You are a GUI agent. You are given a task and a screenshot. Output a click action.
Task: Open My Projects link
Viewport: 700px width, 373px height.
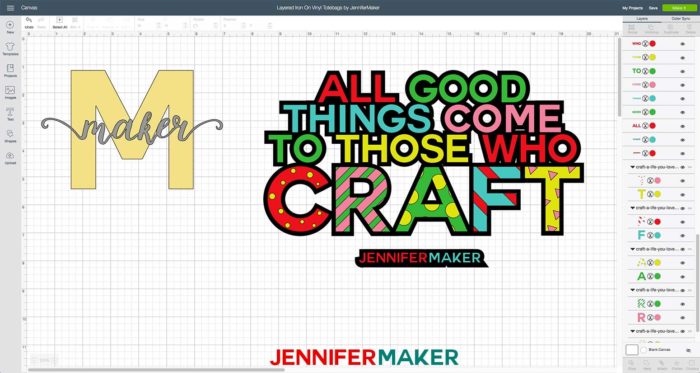pyautogui.click(x=632, y=8)
